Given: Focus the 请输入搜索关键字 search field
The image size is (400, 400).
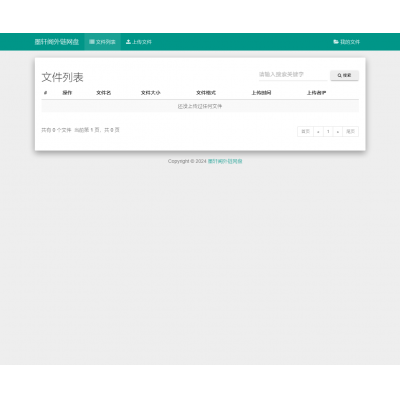Looking at the screenshot, I should pos(293,75).
